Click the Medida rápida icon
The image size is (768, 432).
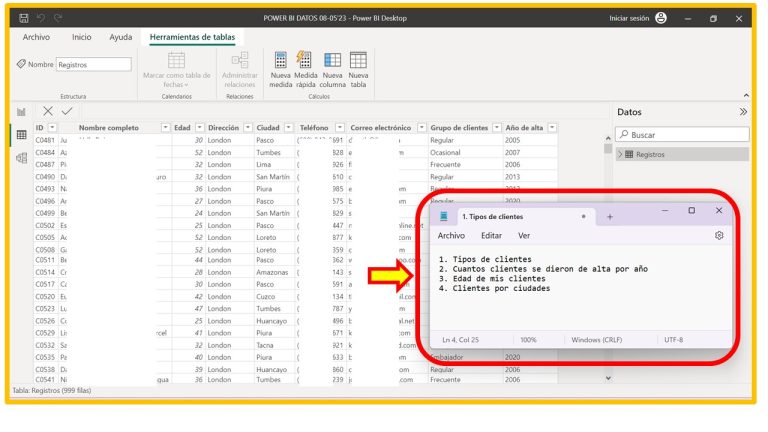click(x=306, y=62)
